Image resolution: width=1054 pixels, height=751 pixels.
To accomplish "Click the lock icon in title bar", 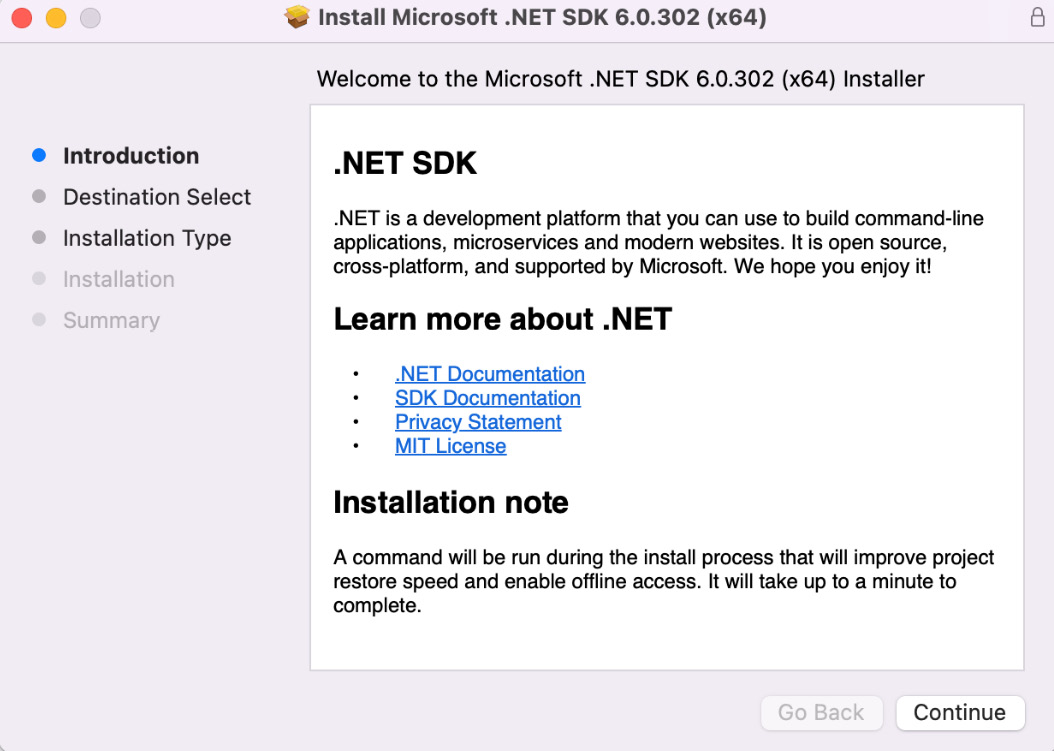I will pyautogui.click(x=1037, y=17).
